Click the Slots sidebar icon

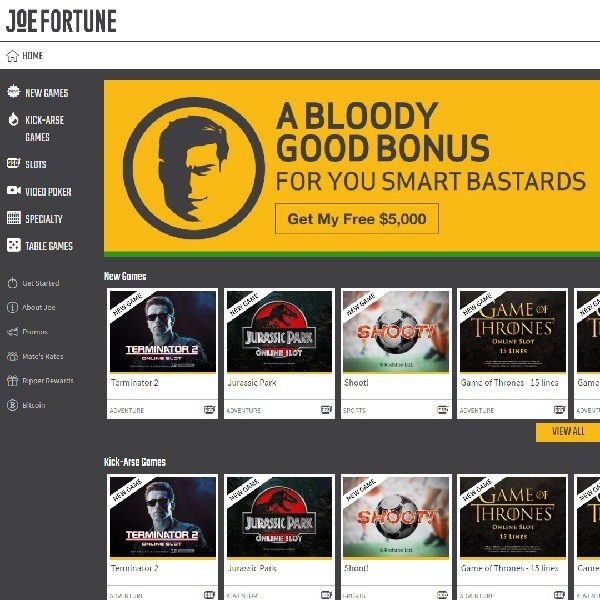coord(13,163)
